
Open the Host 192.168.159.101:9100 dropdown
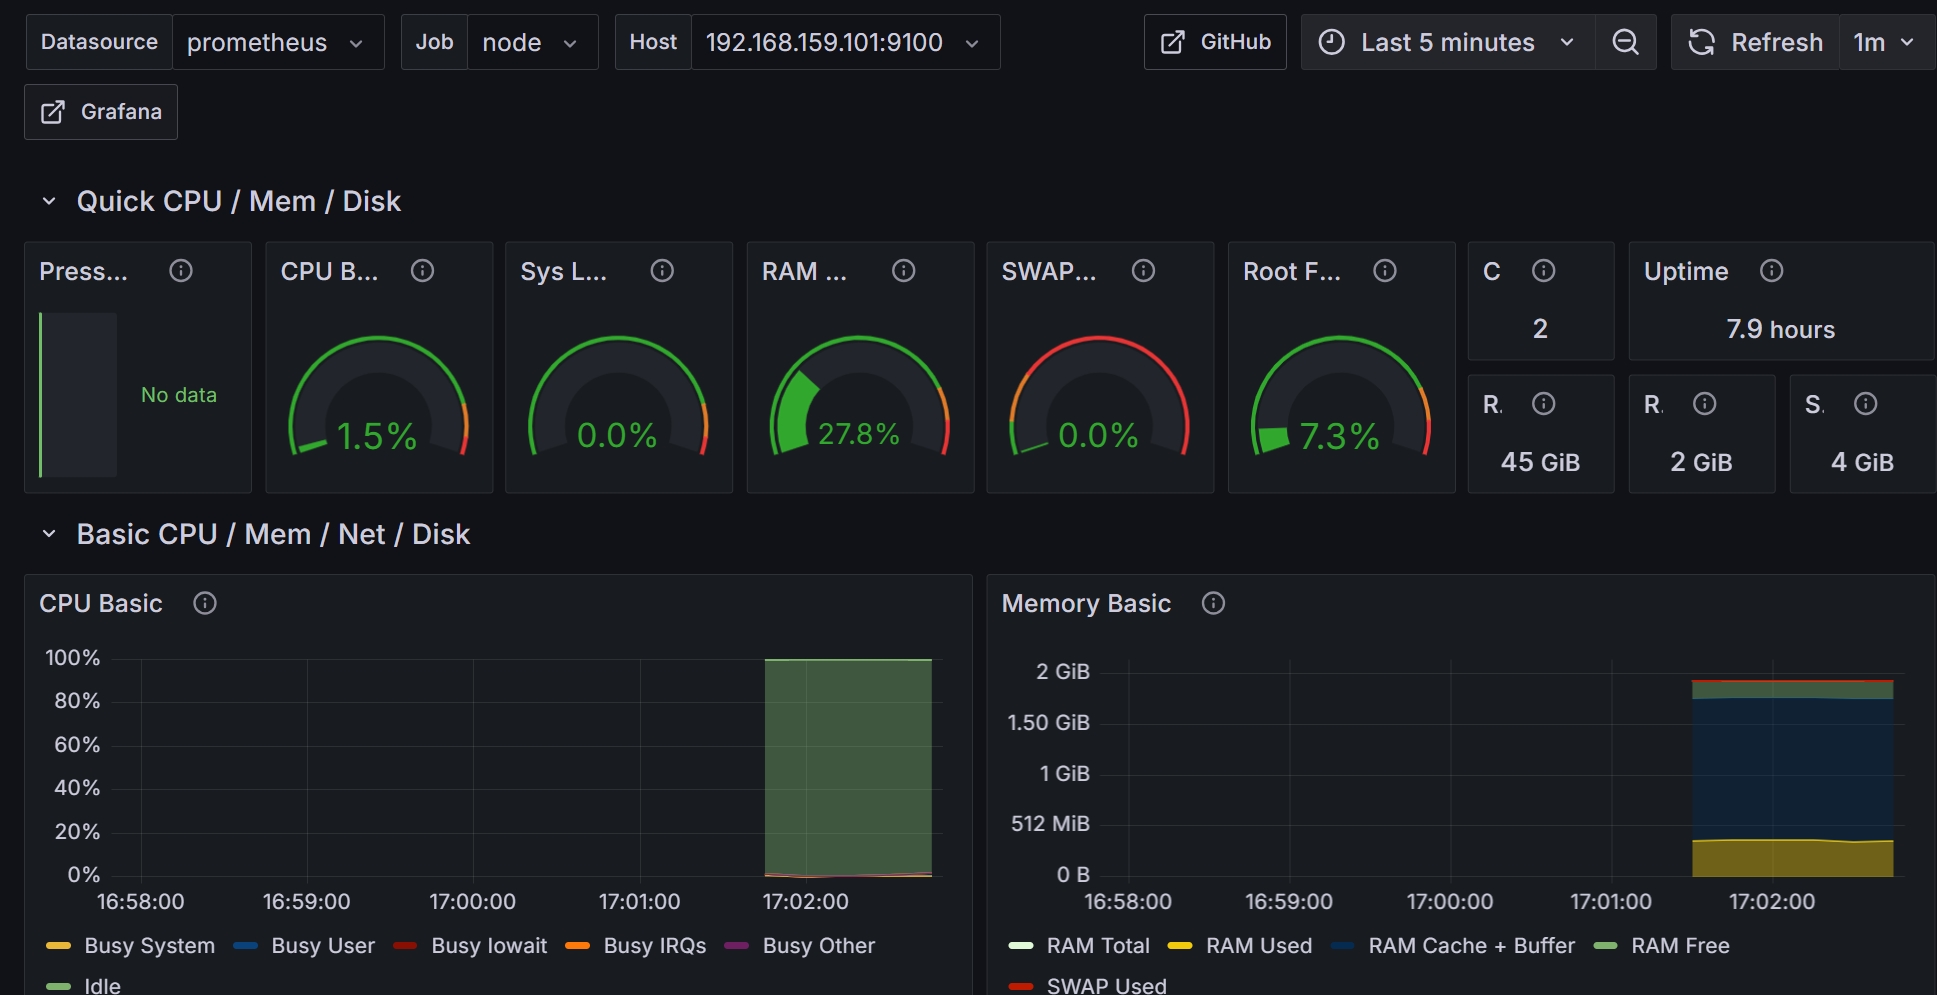(845, 42)
